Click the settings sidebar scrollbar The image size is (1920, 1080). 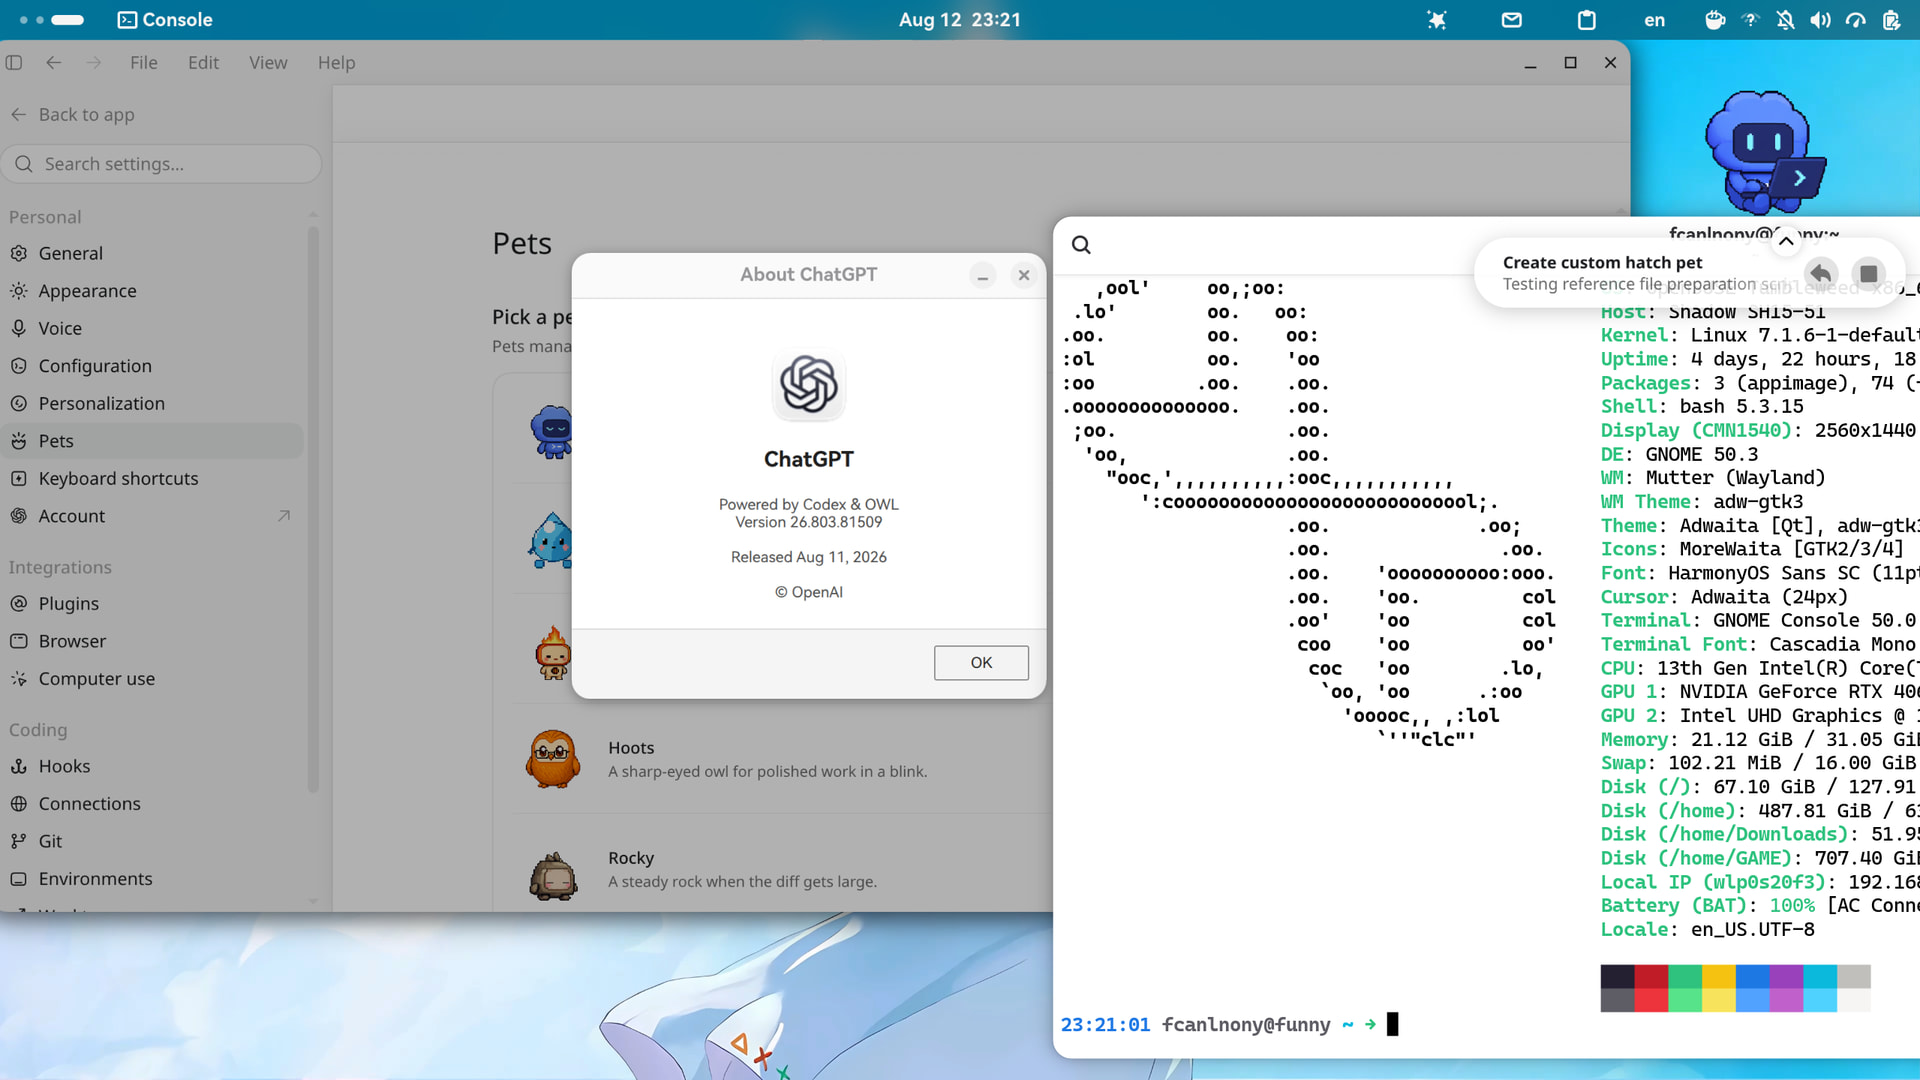coord(313,510)
